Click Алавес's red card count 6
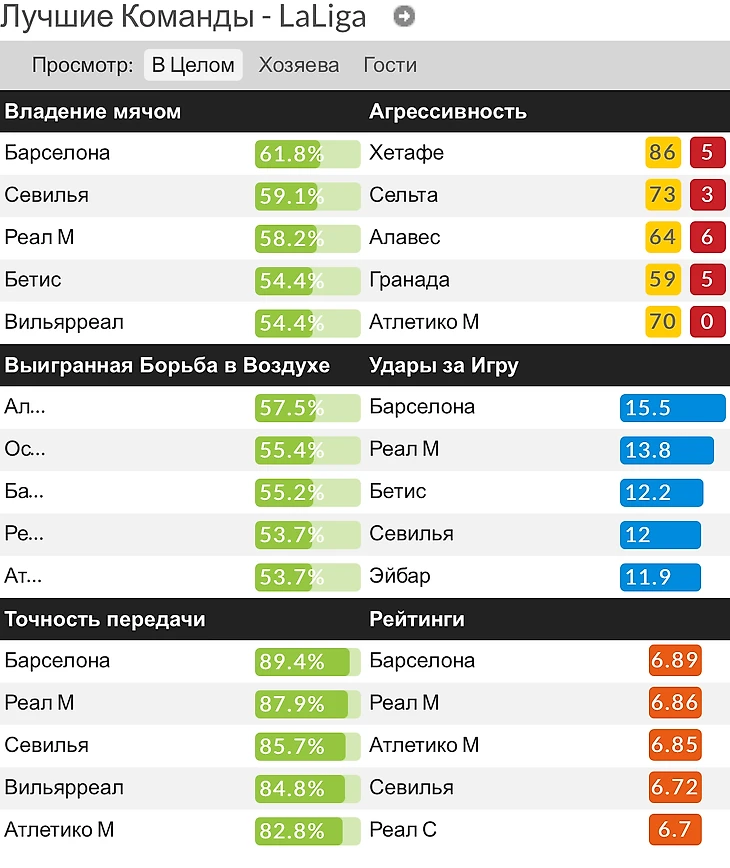Screen dimensions: 730x868 coord(707,238)
